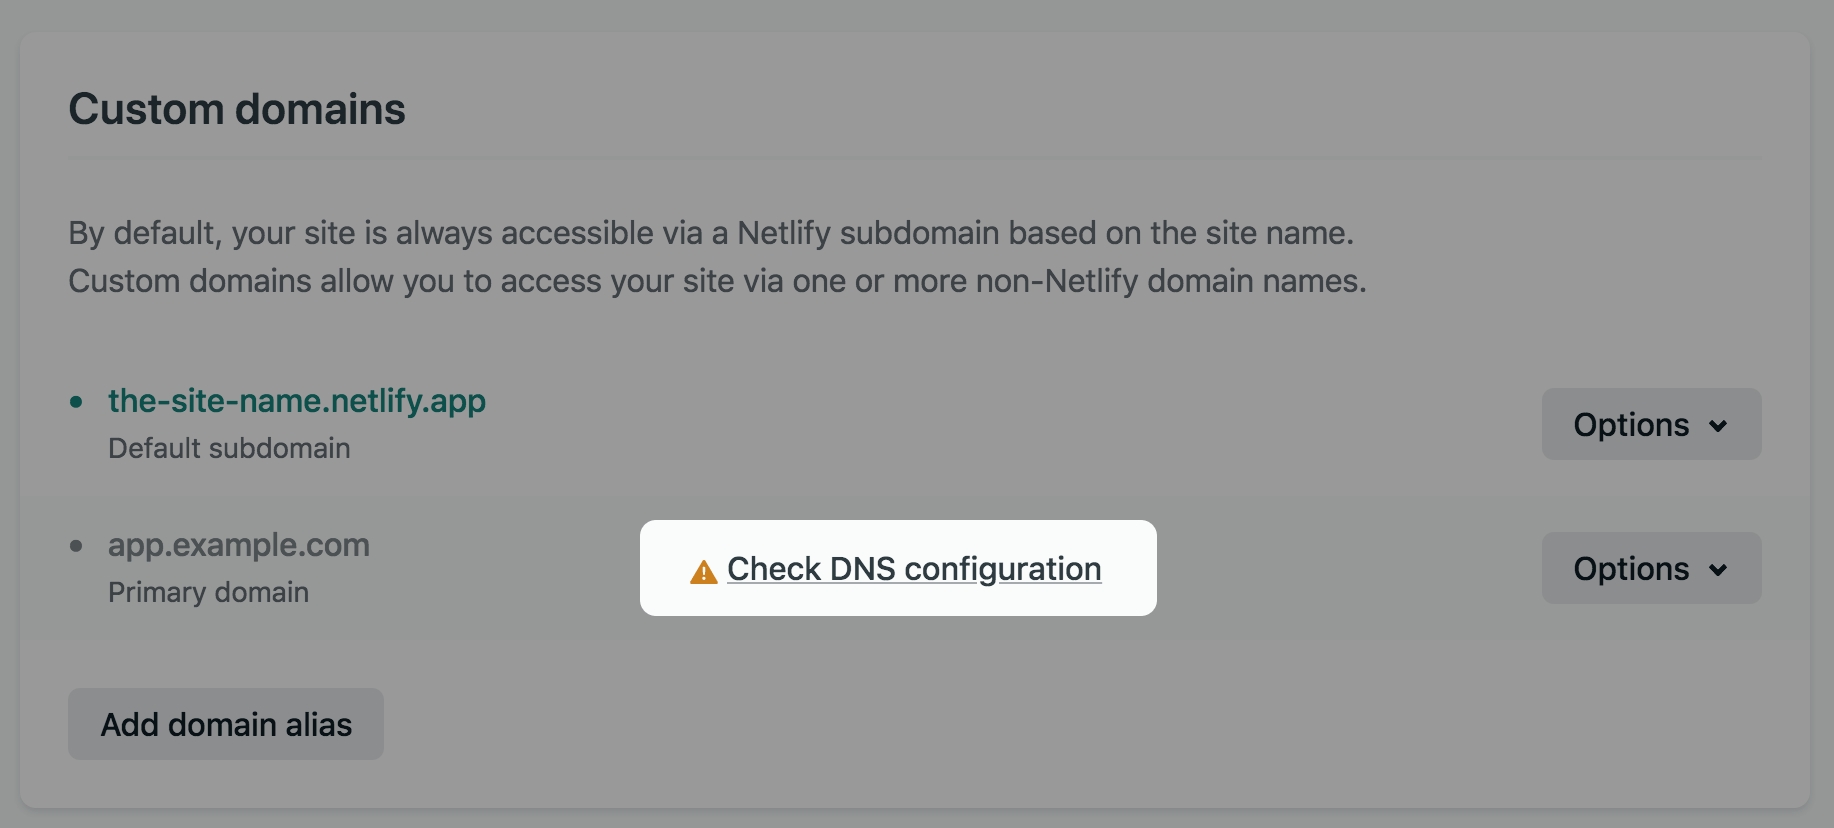Click the orange warning triangle icon
The height and width of the screenshot is (828, 1834).
[703, 572]
